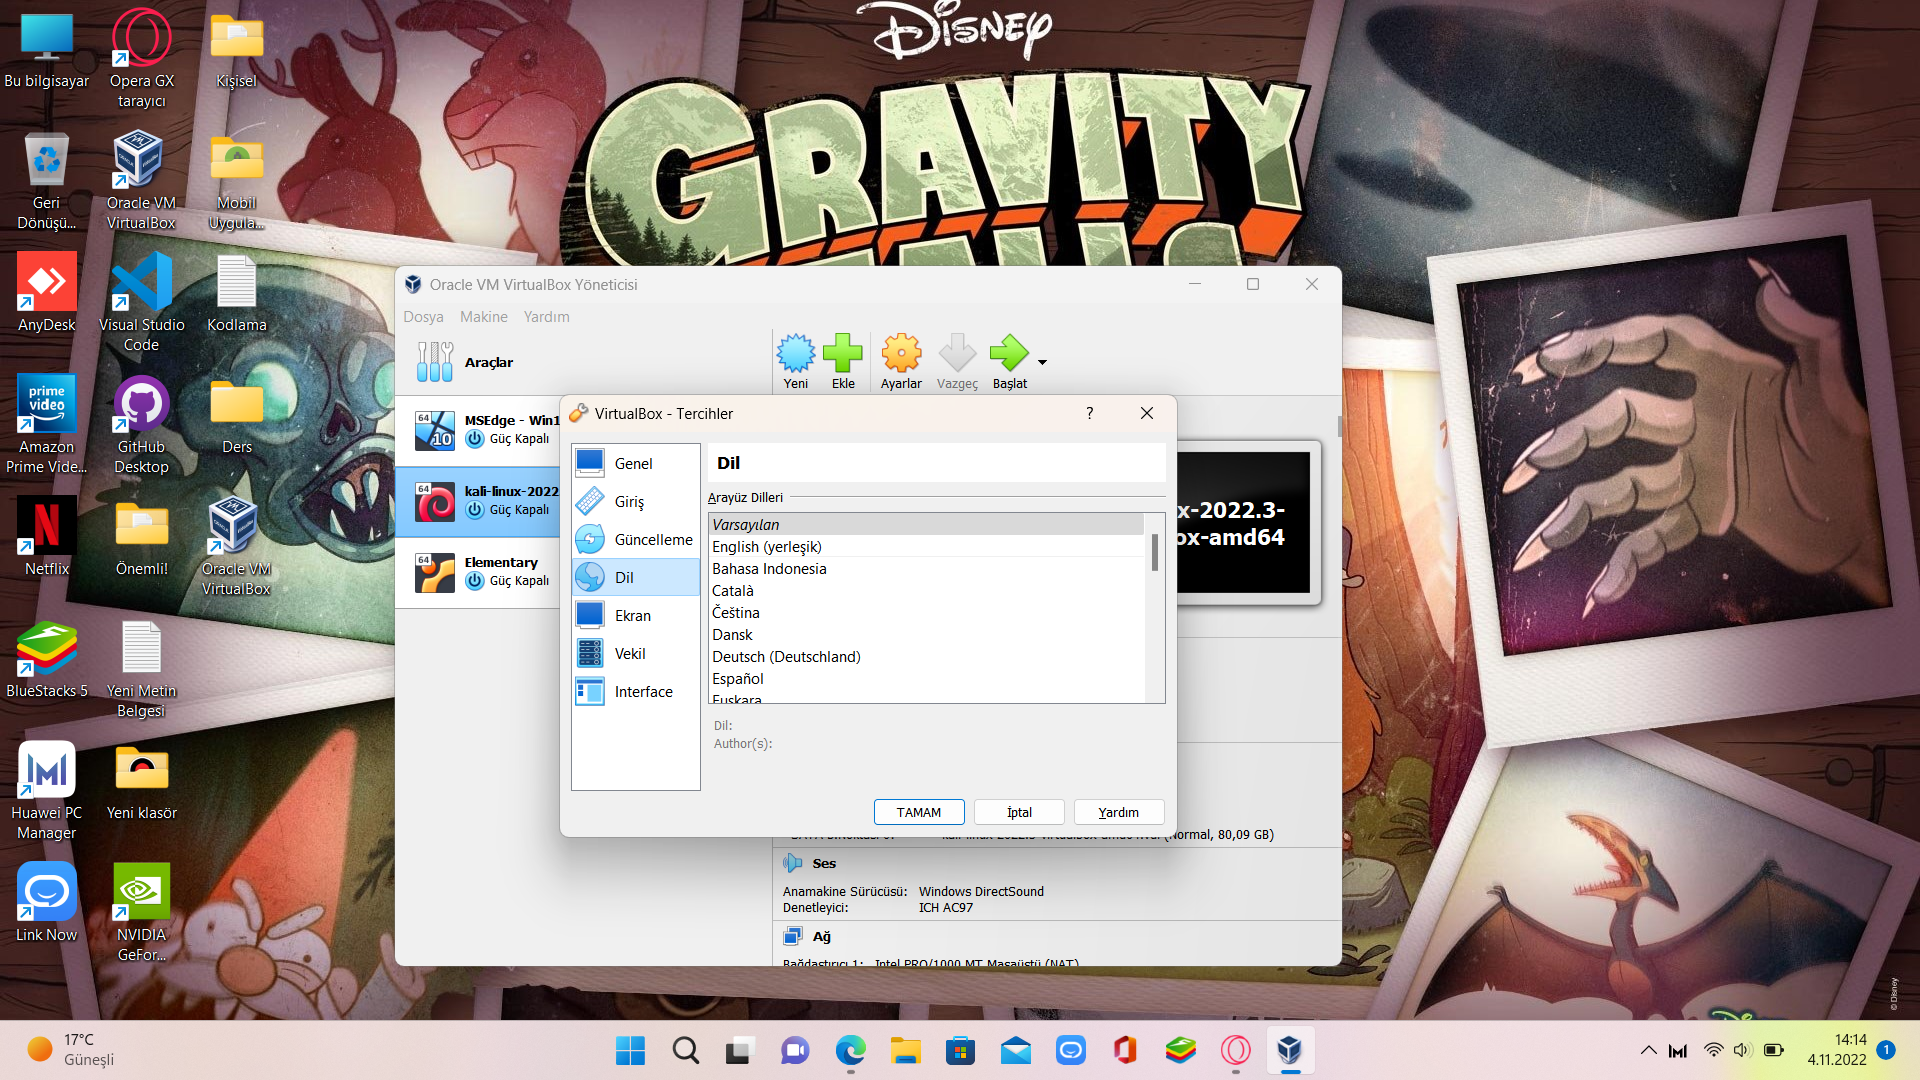1920x1080 pixels.
Task: Open Interface preferences page
Action: point(643,692)
